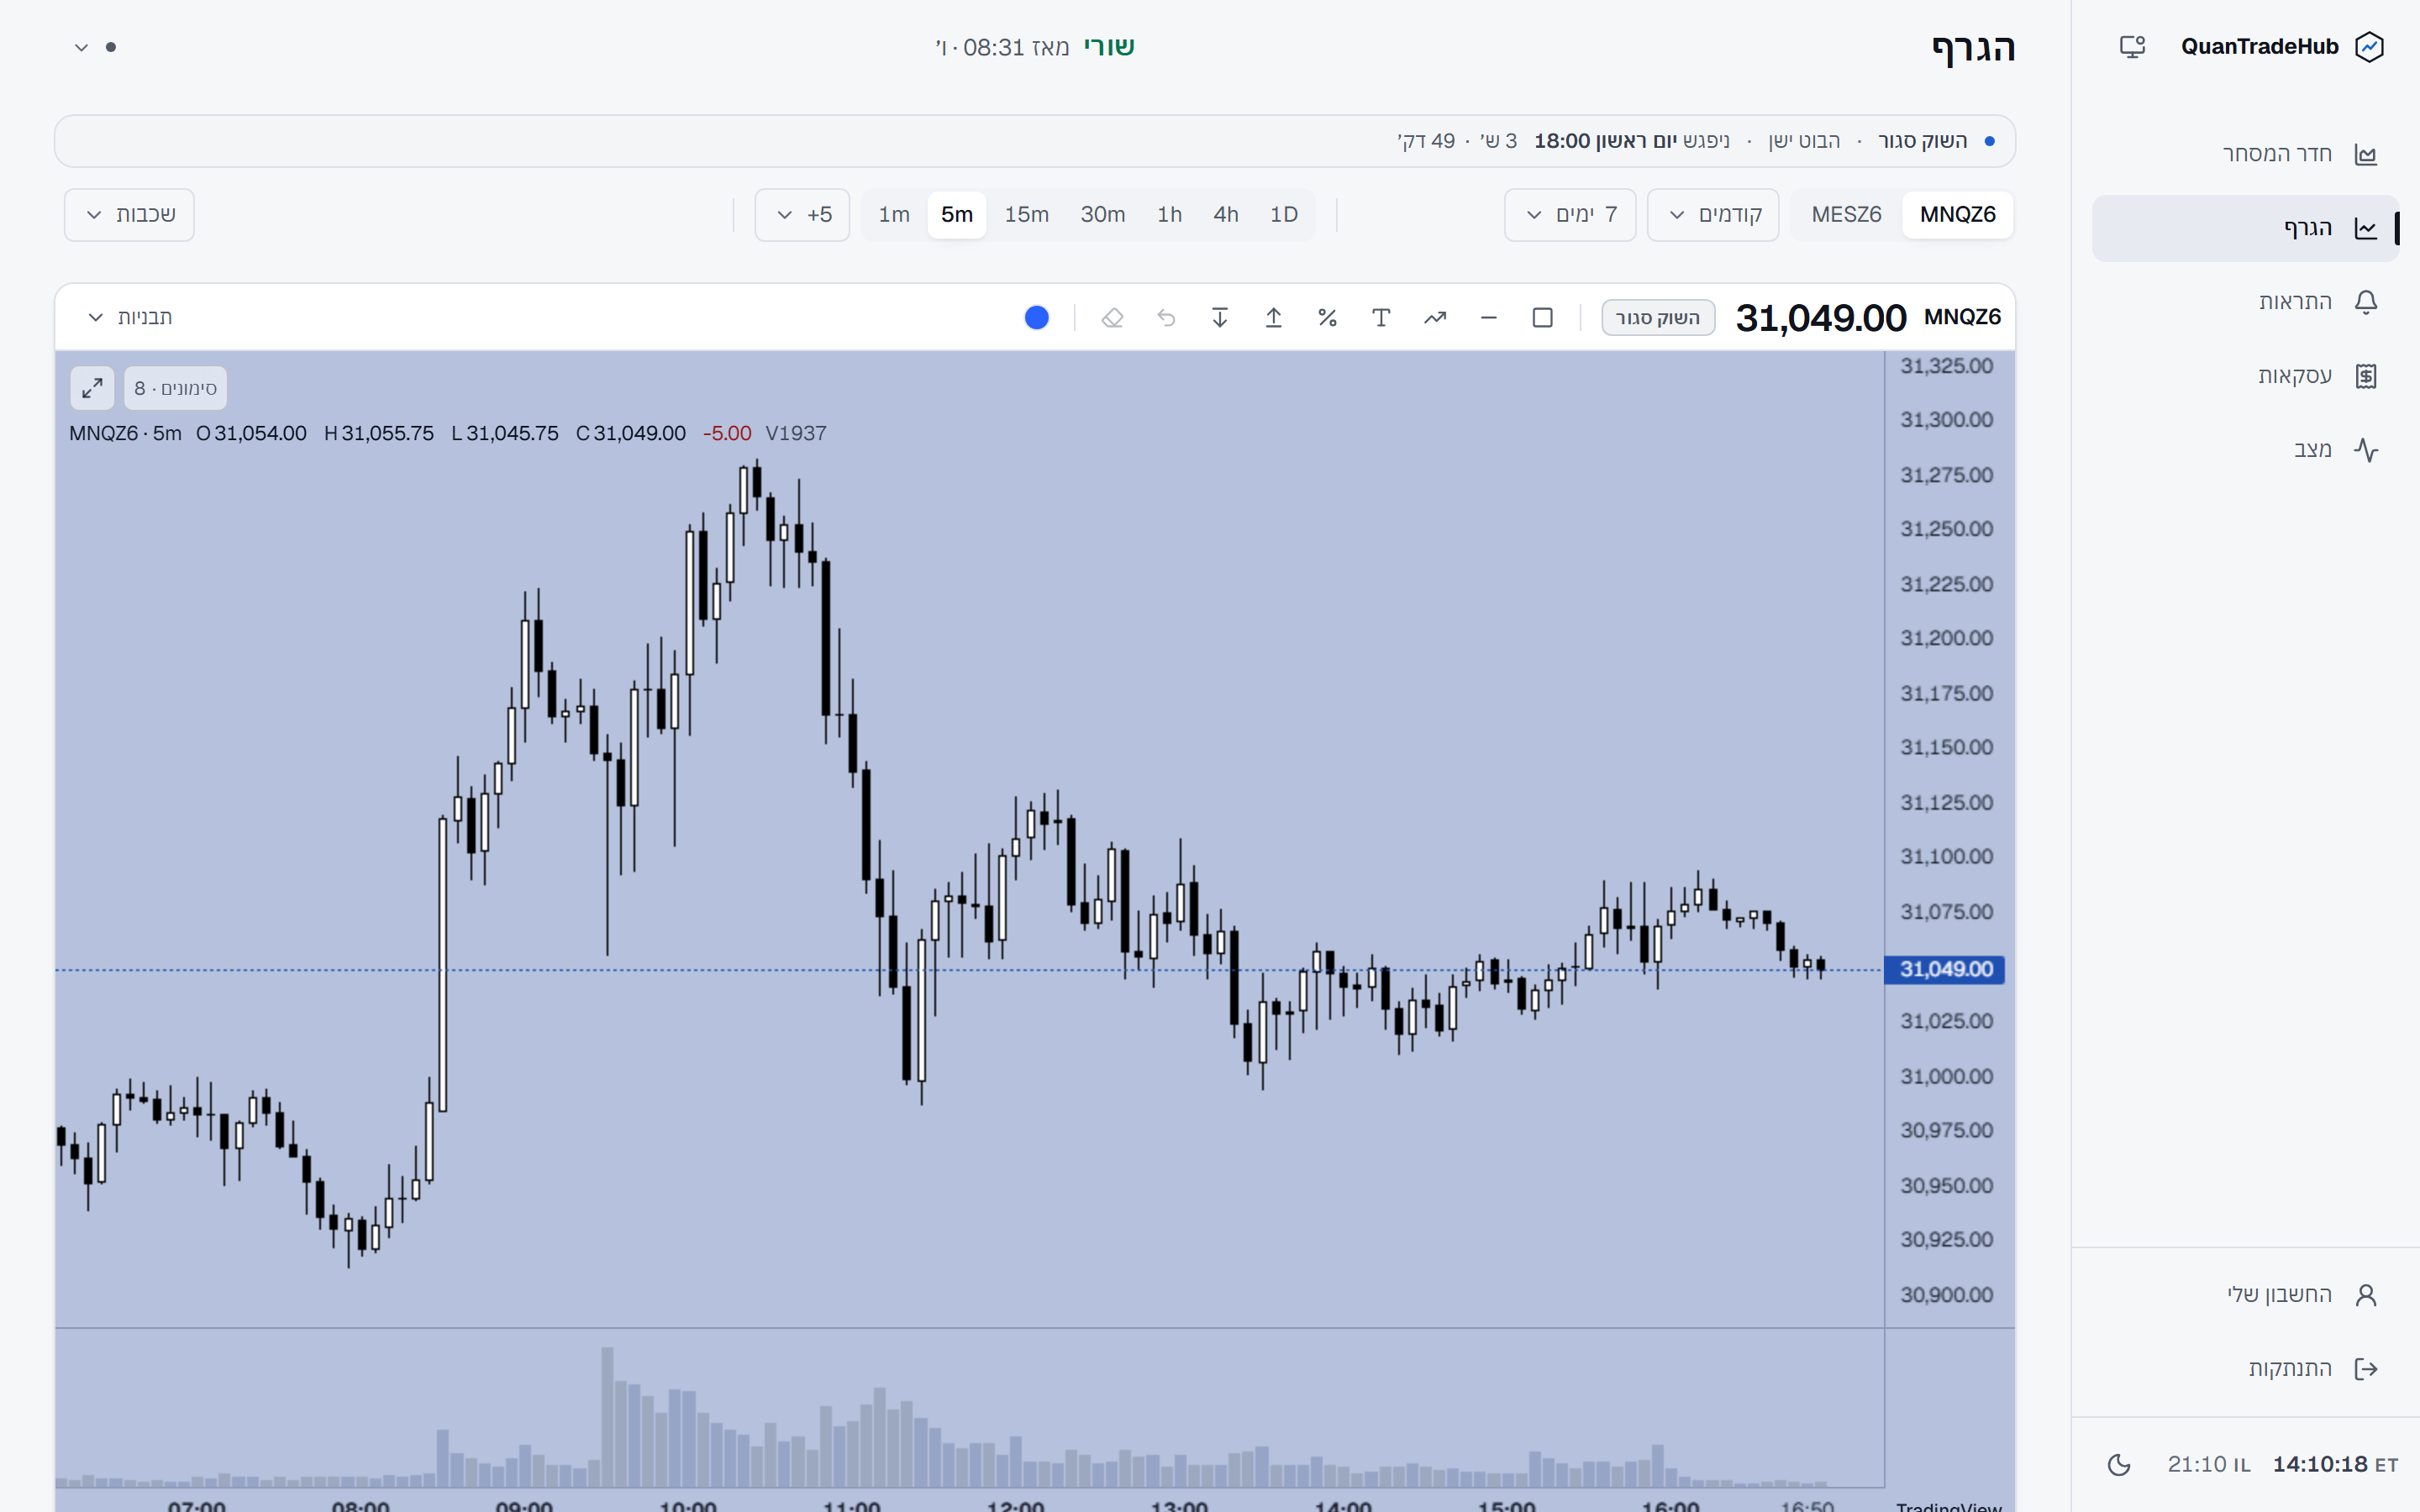
Task: Expand the chart to fullscreen
Action: [92, 388]
